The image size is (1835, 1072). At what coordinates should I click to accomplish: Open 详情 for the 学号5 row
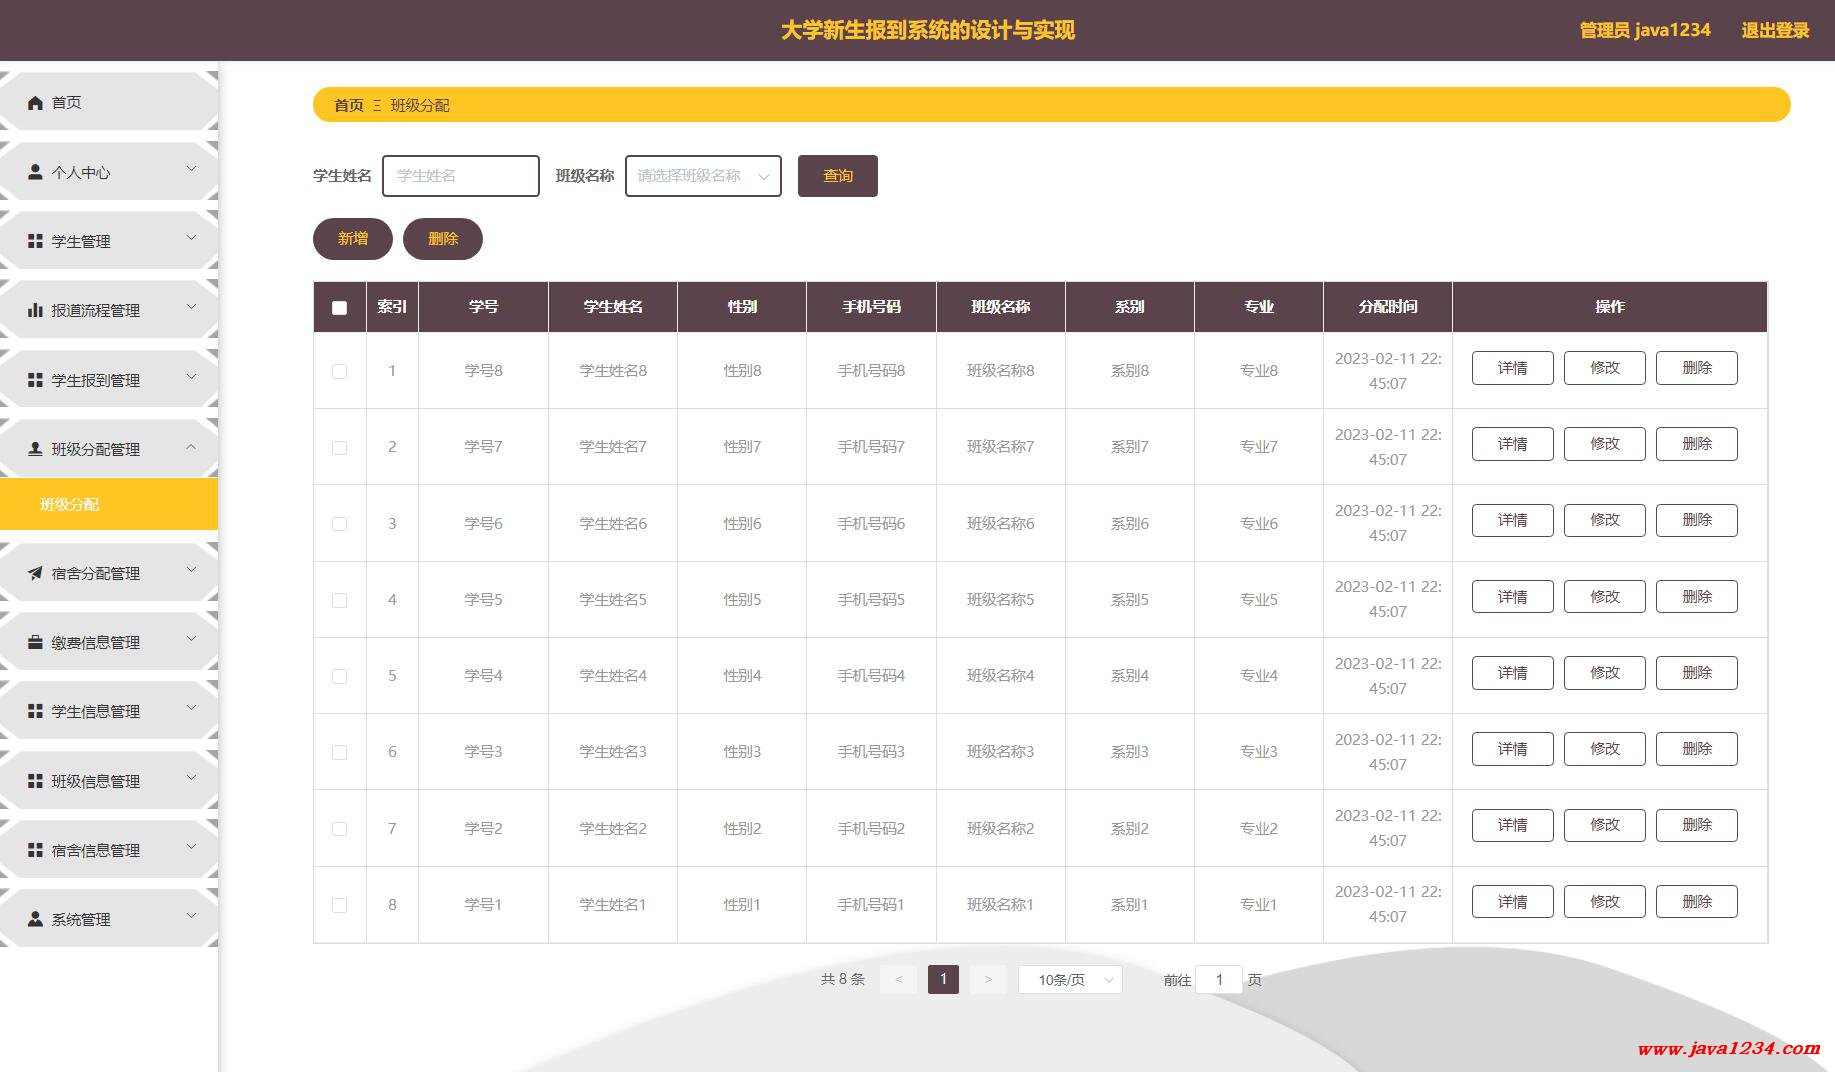click(x=1513, y=597)
